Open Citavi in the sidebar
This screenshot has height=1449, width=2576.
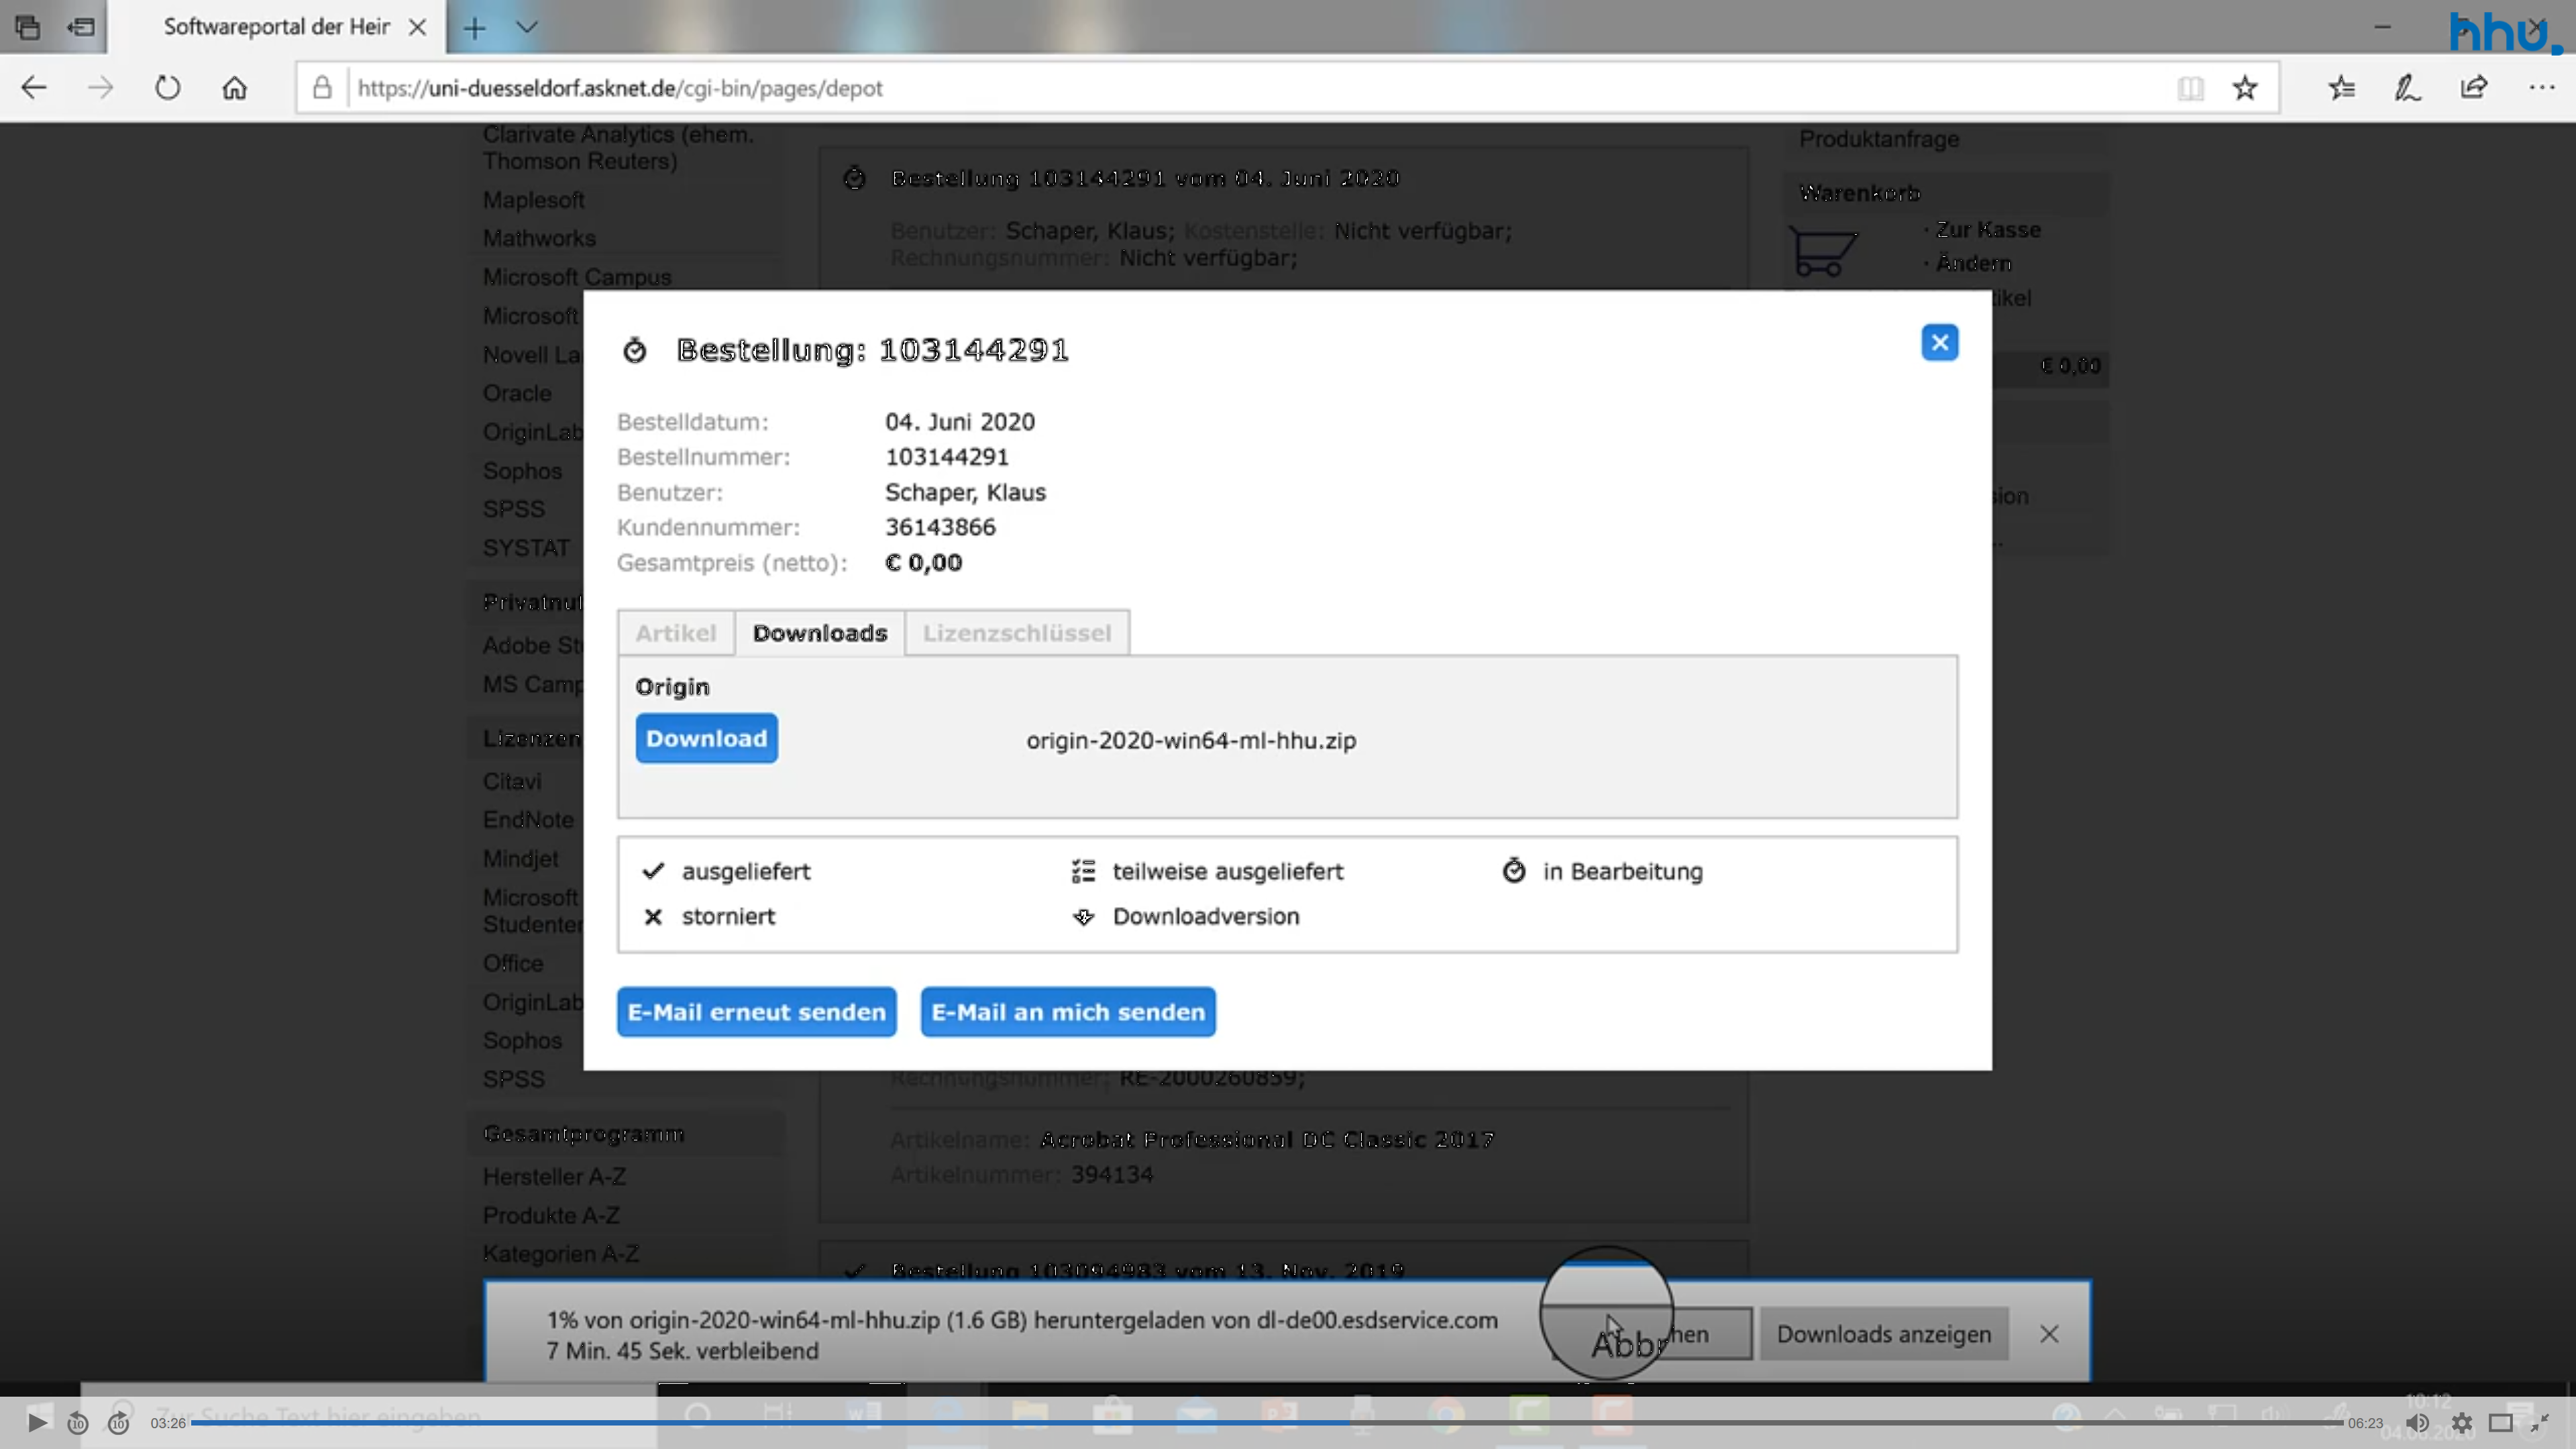click(512, 781)
